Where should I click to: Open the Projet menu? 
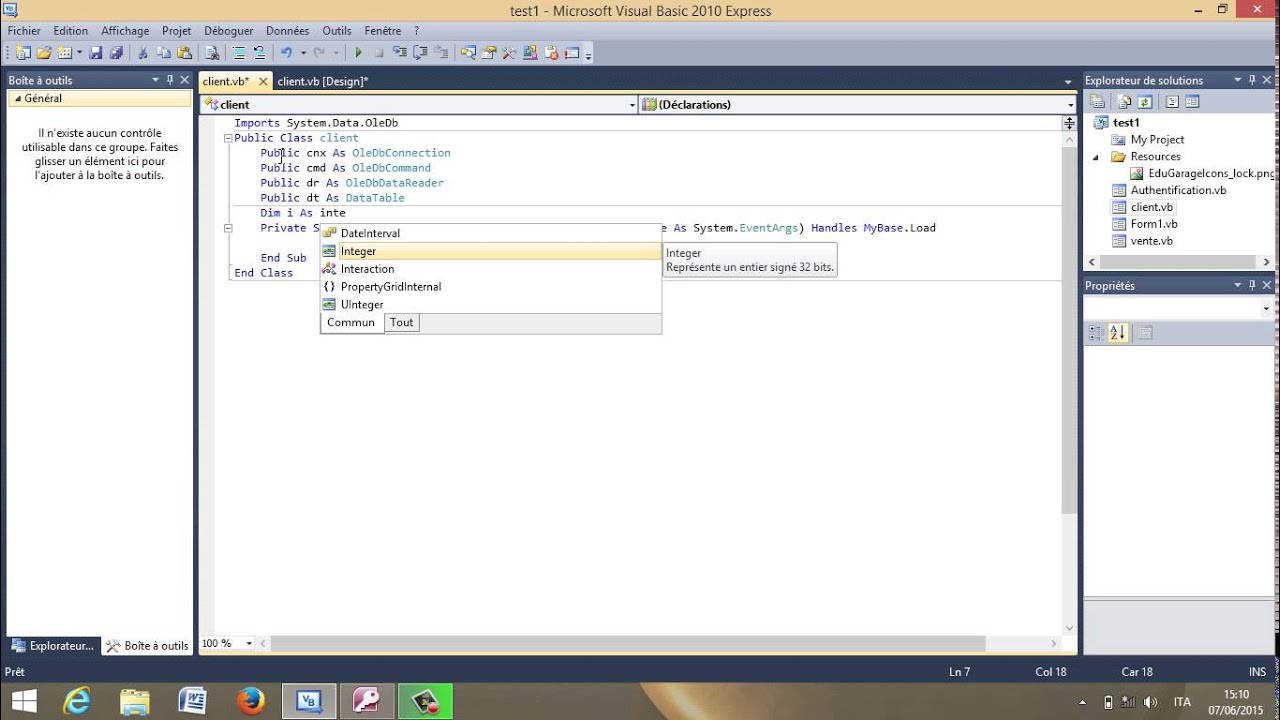(x=176, y=31)
